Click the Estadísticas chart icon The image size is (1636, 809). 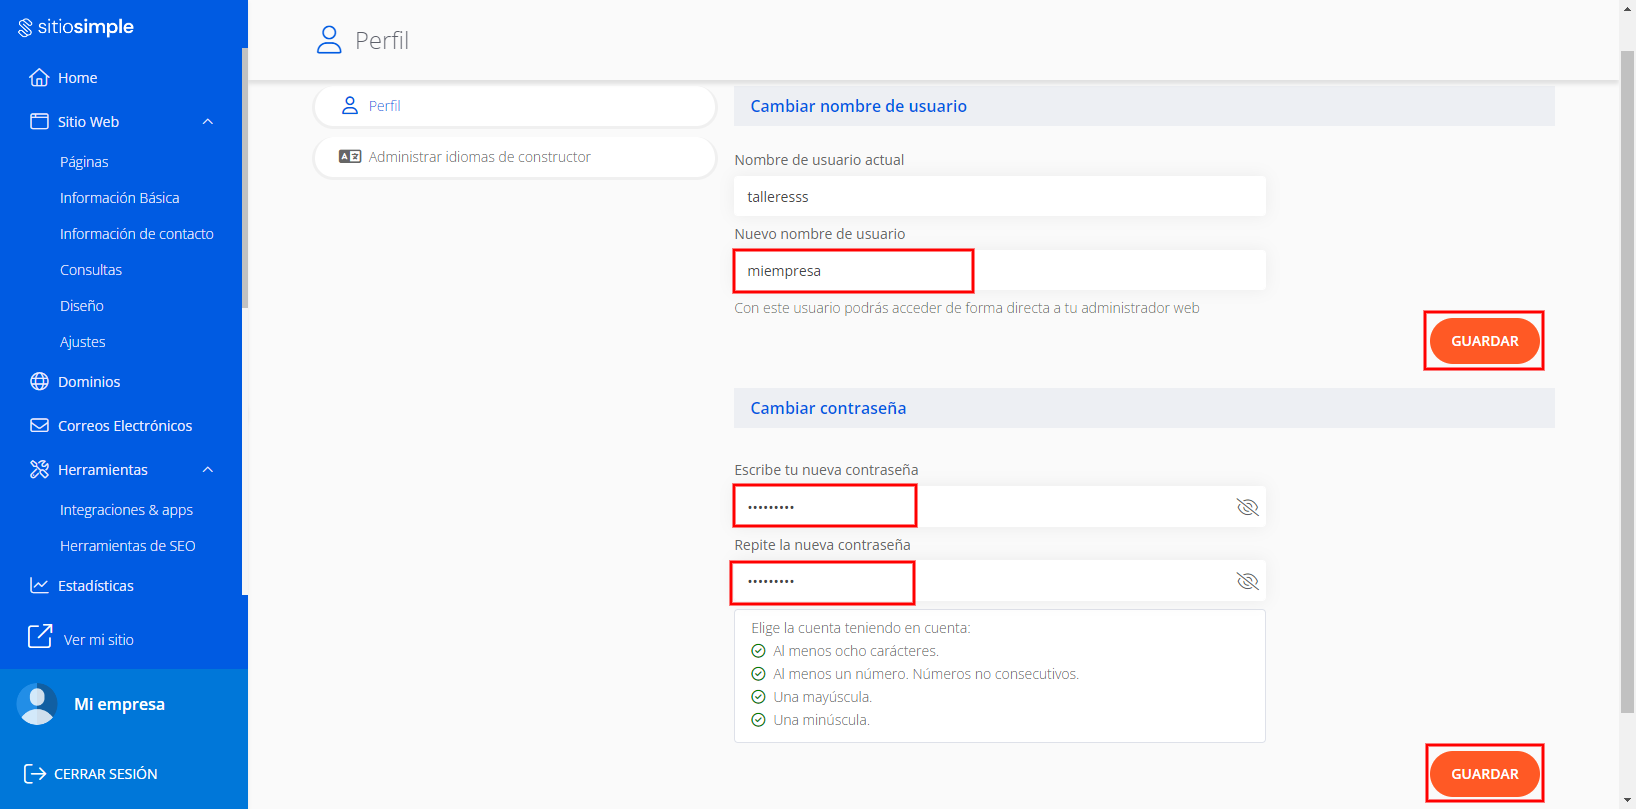[x=39, y=586]
